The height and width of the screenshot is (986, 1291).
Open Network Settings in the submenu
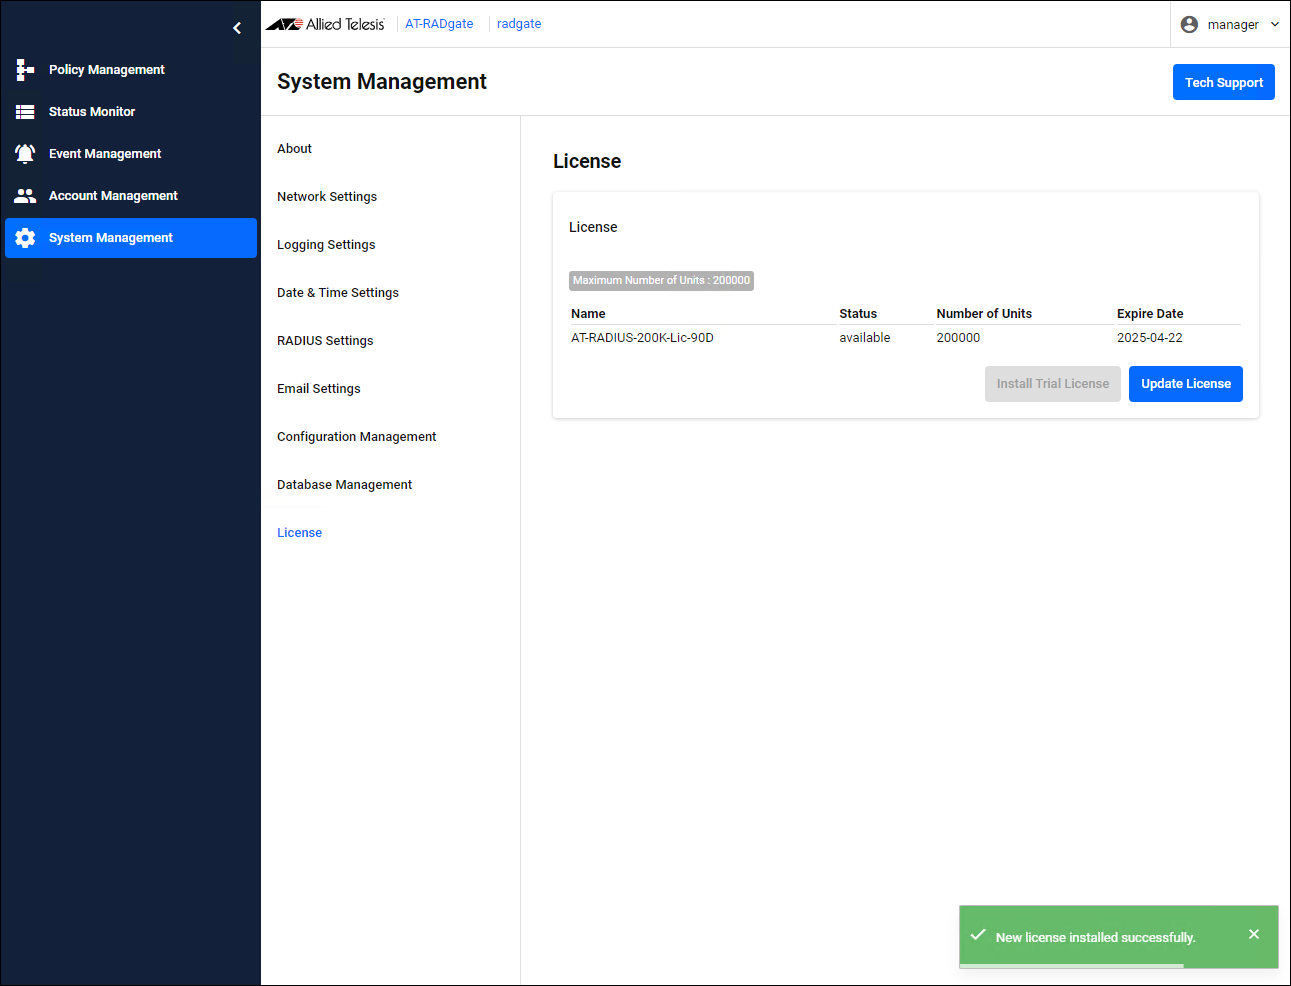coord(327,197)
